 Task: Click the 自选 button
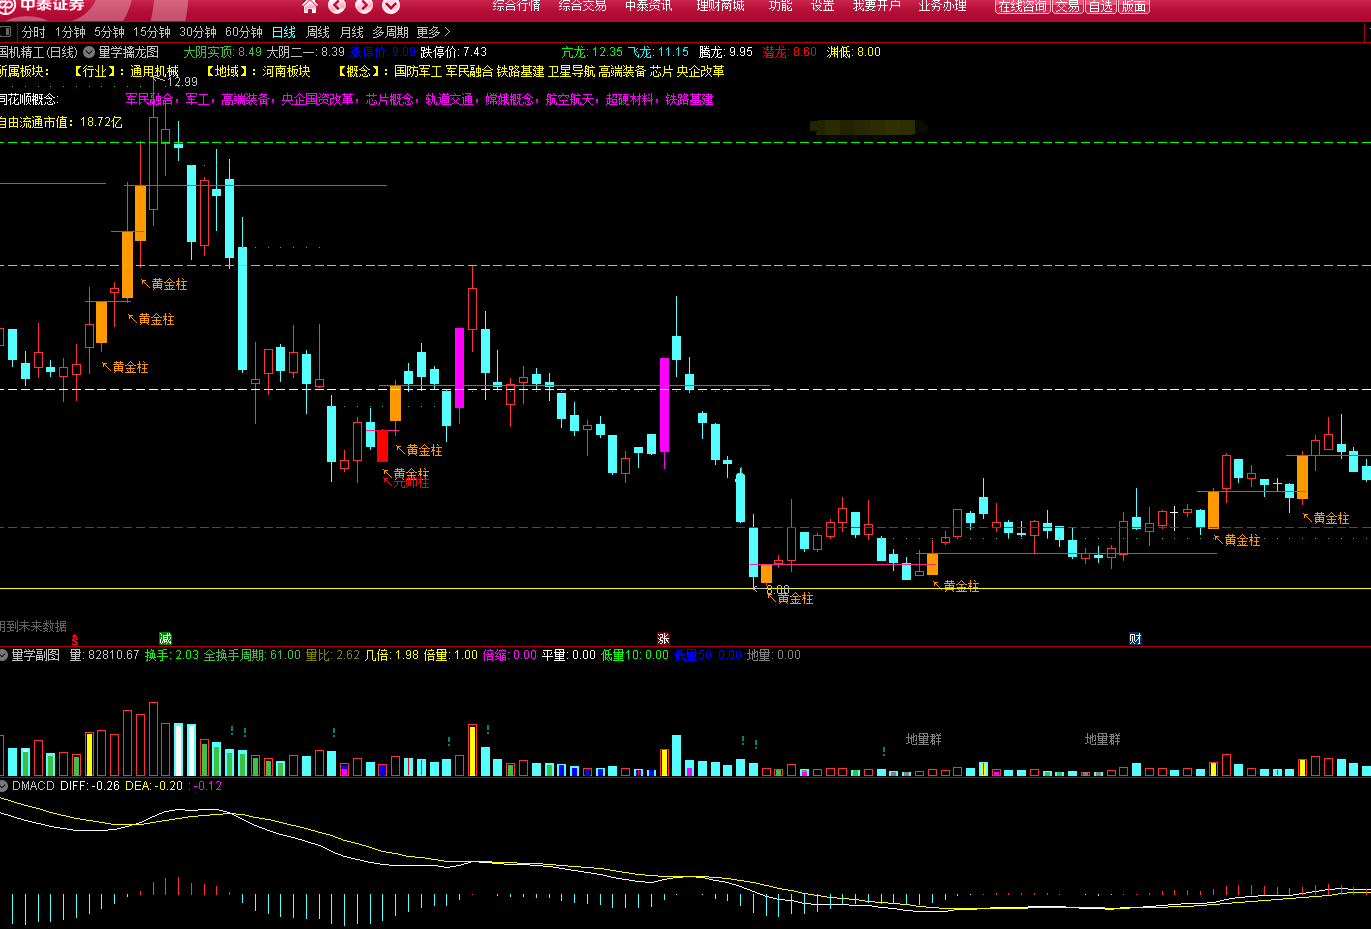pos(1100,6)
